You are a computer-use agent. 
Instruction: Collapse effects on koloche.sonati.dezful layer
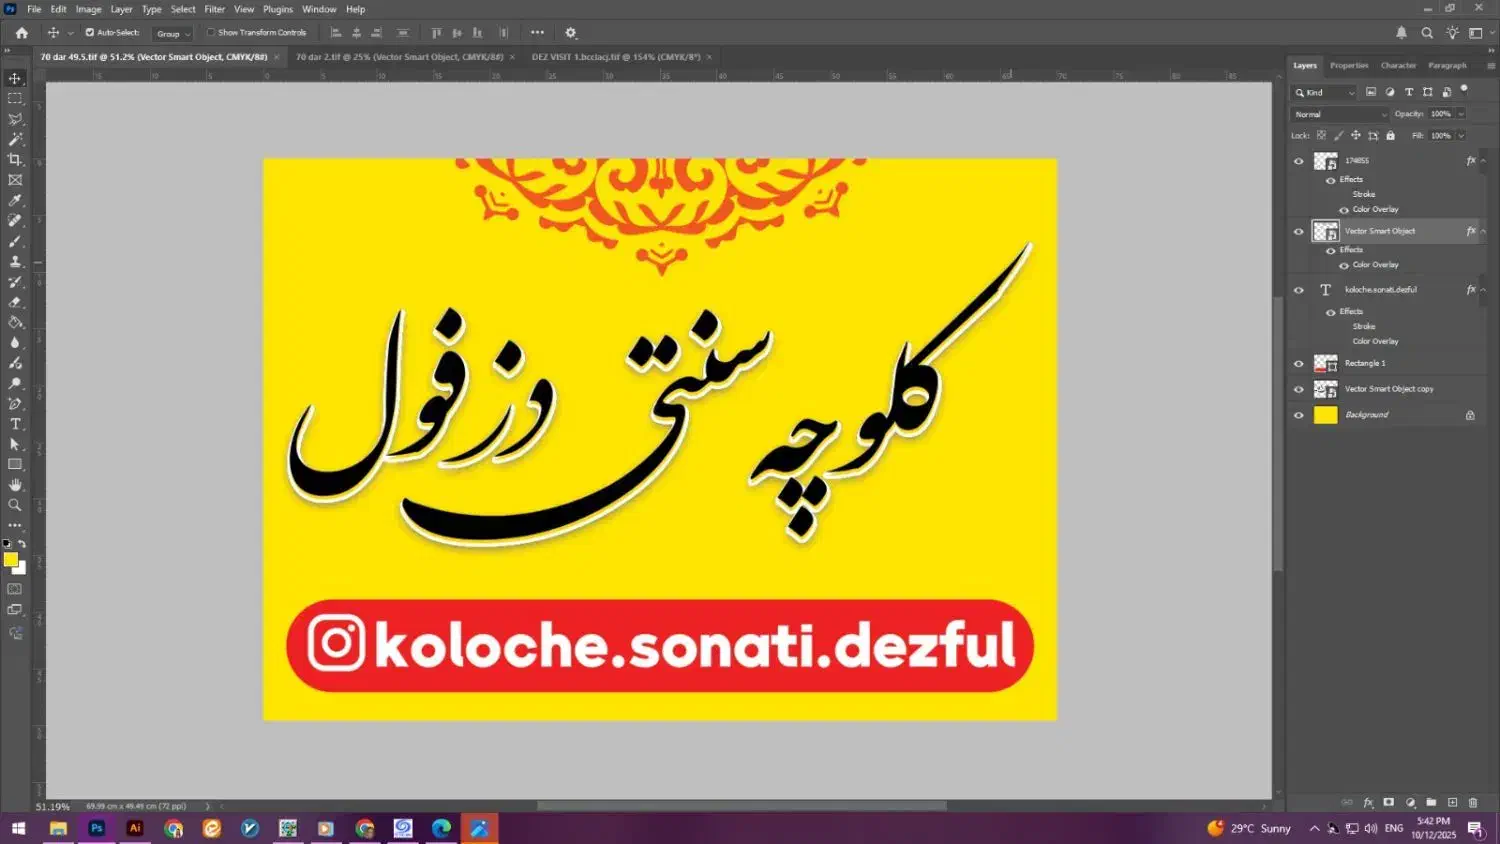pos(1483,290)
